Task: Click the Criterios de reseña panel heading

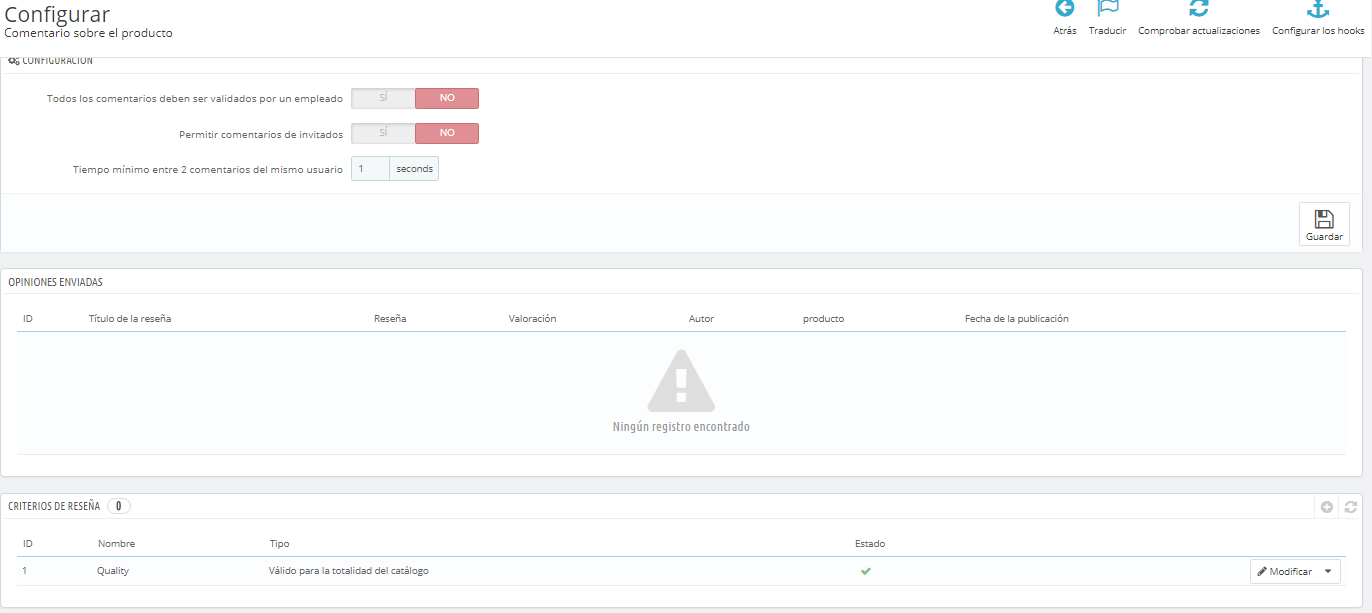Action: point(54,506)
